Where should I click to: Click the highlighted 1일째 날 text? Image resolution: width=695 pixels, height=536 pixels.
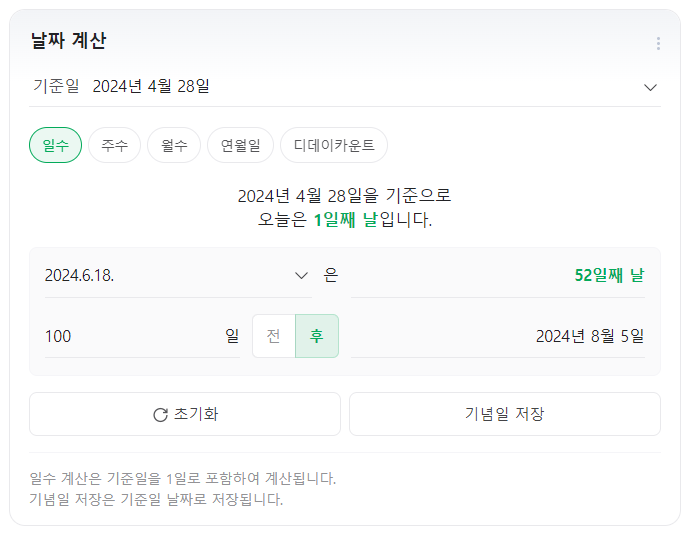point(346,220)
